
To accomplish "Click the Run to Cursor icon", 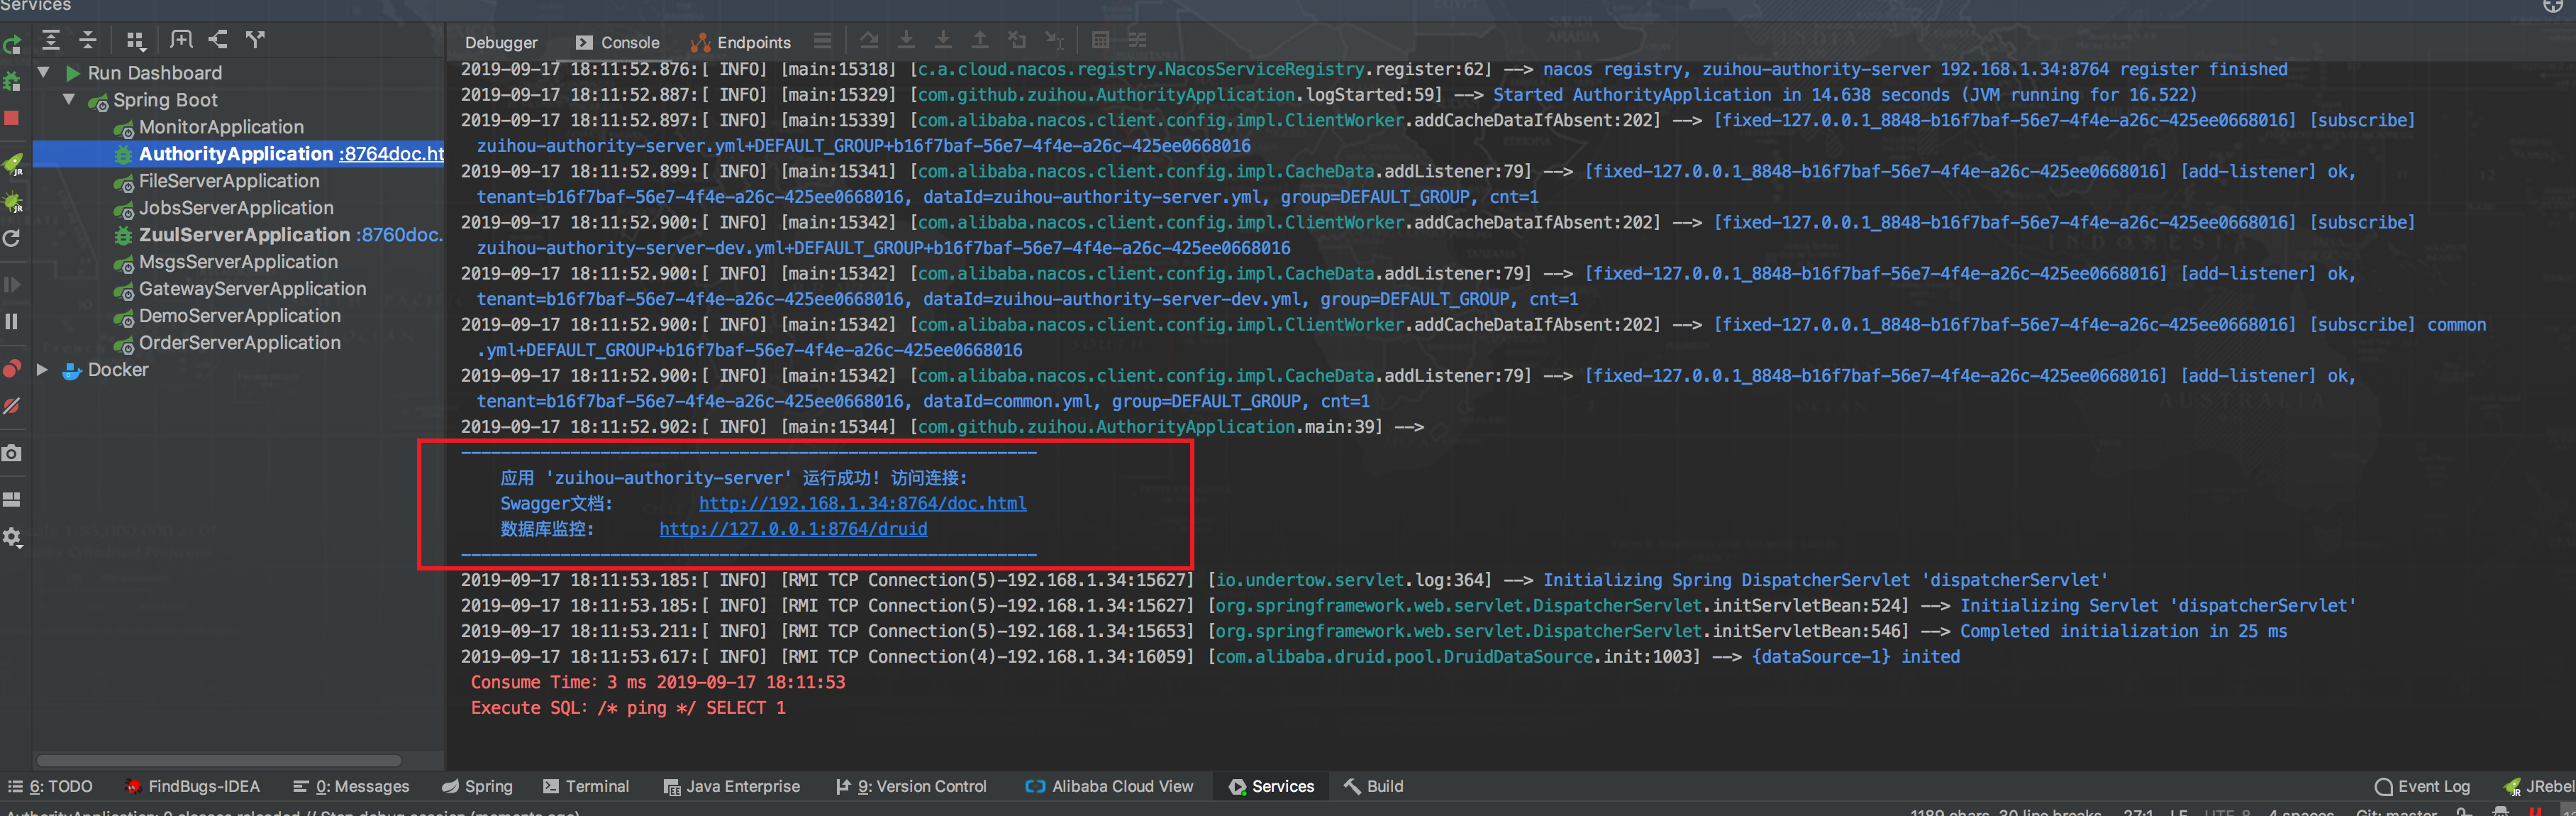I will pos(1054,41).
